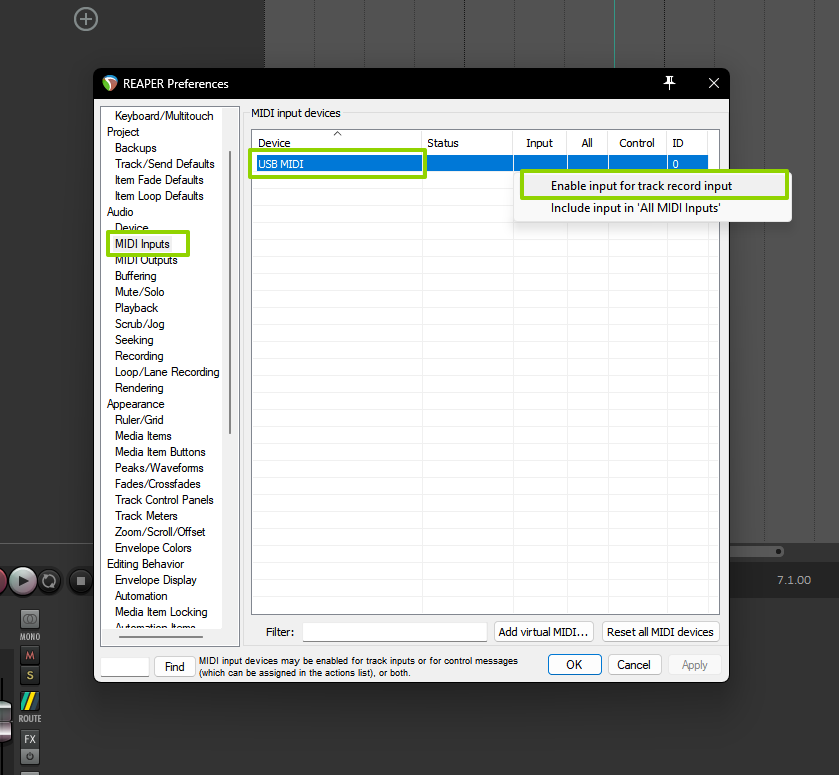Toggle the Mono button on master track

(30, 620)
